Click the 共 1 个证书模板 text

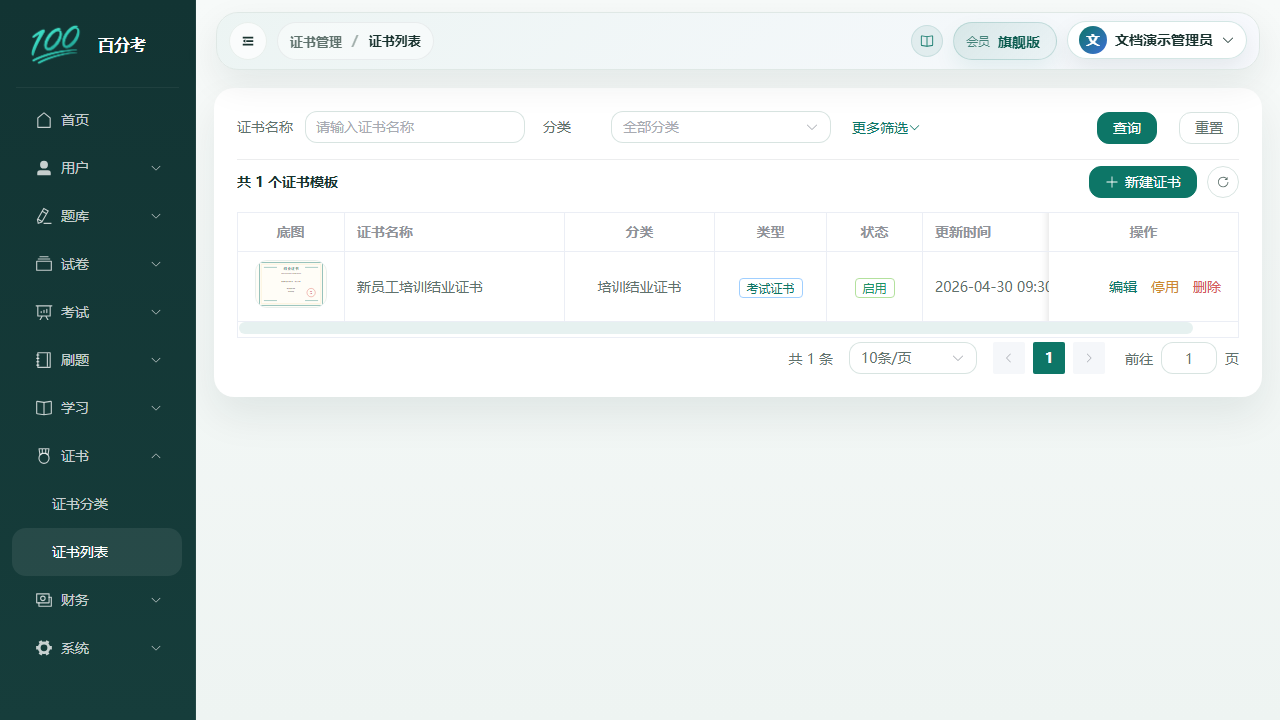pos(288,182)
